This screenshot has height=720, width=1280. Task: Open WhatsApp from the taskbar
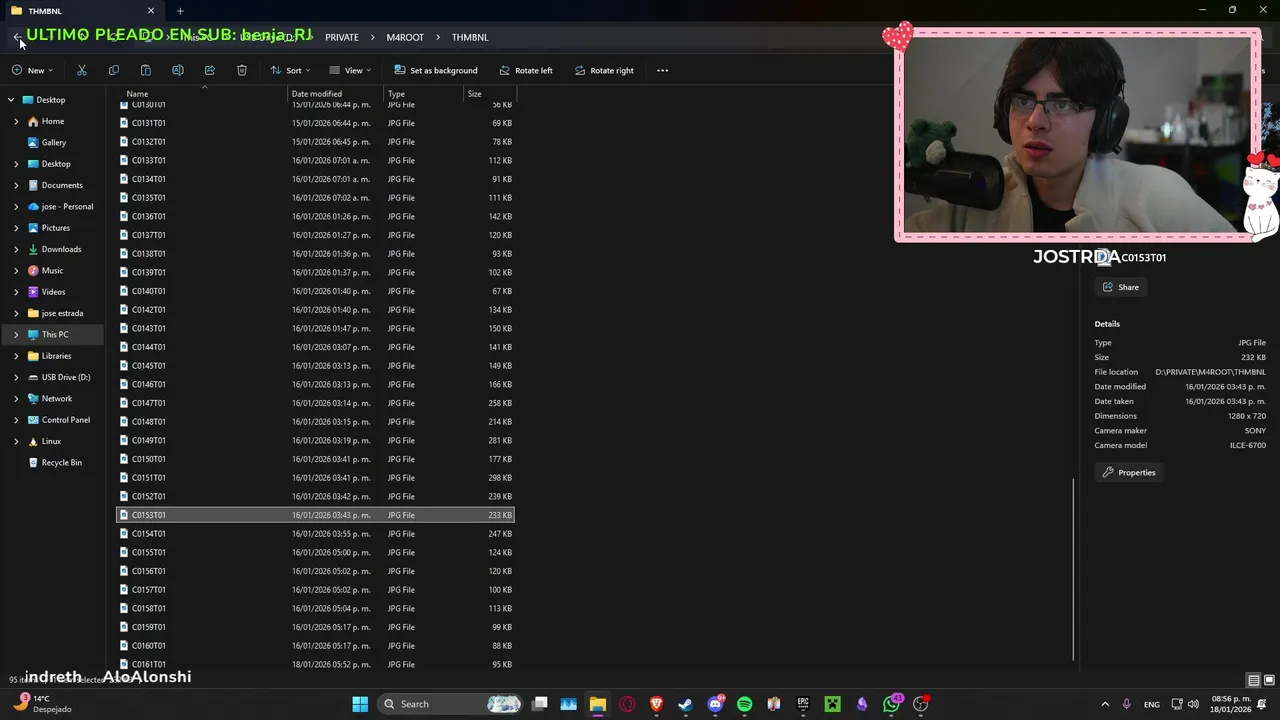891,704
